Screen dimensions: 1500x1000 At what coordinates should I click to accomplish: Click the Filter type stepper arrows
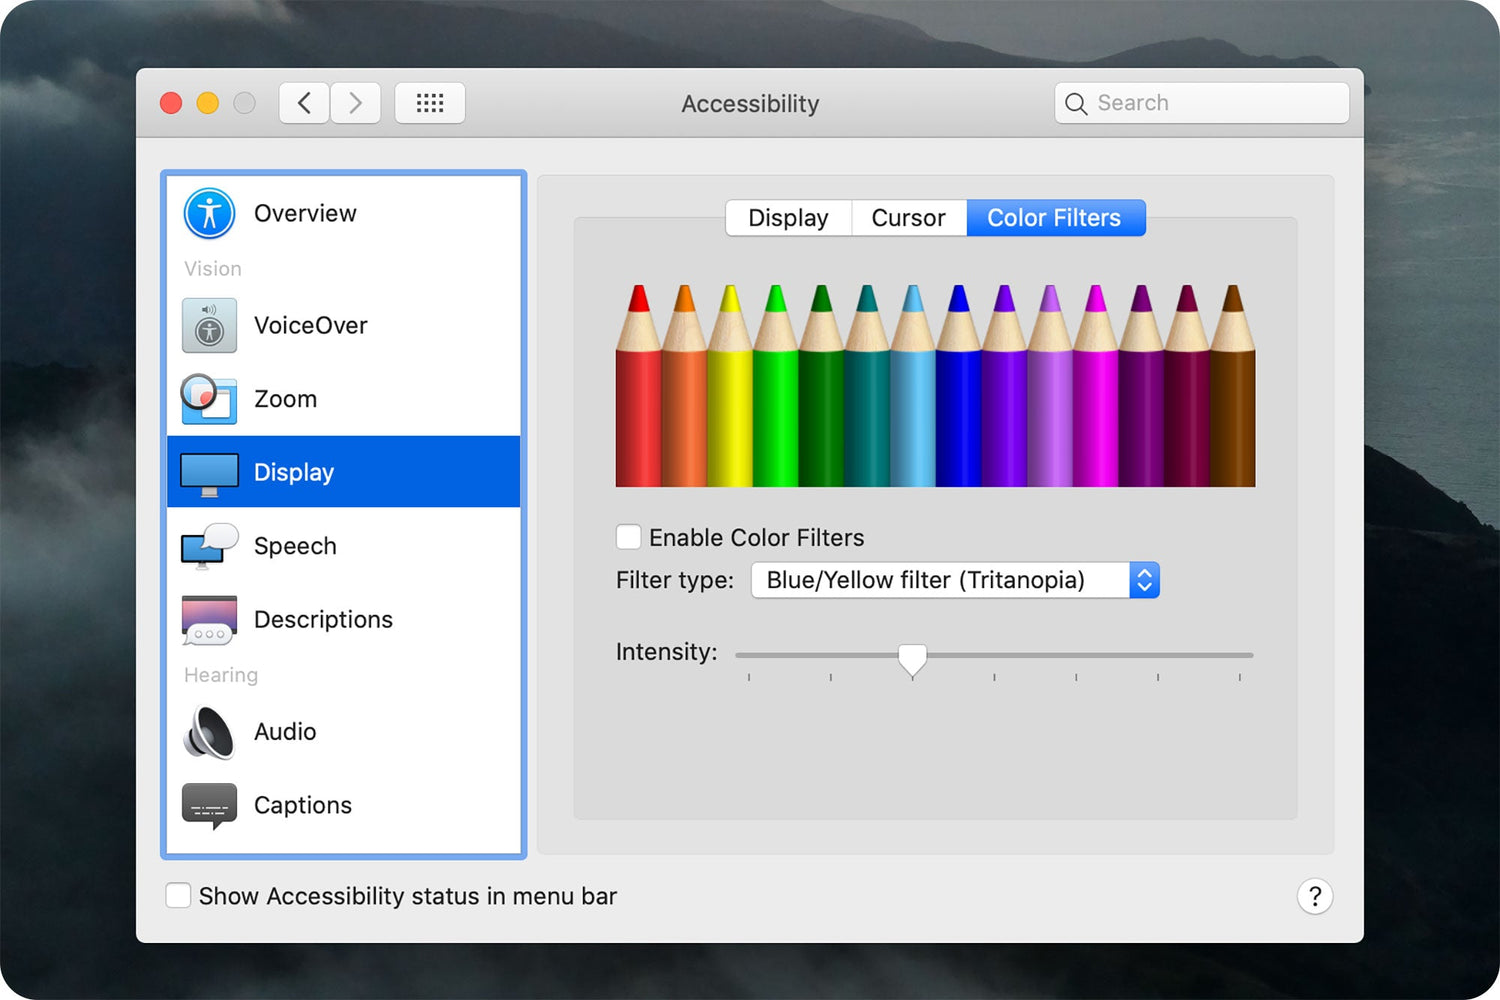[1144, 580]
